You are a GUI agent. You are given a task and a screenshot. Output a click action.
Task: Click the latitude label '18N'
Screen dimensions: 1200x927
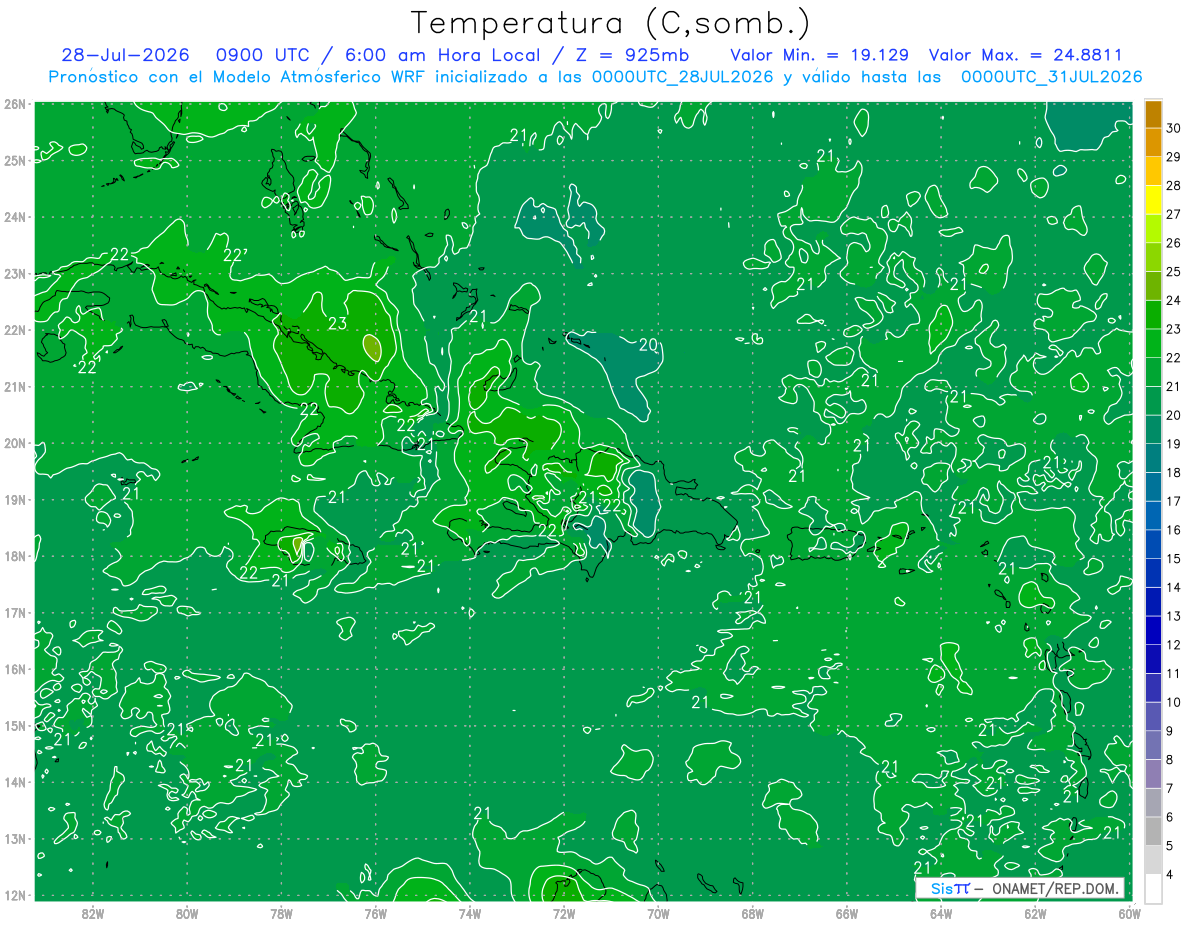click(15, 556)
